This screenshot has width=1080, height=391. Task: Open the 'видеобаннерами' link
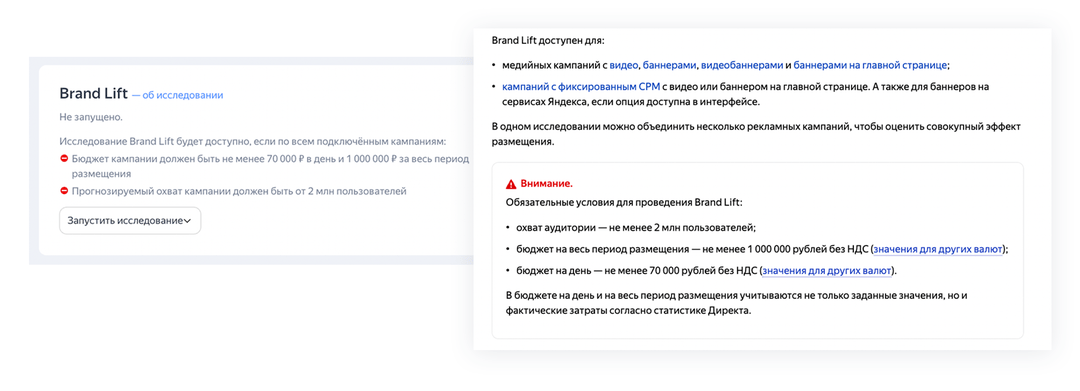click(x=742, y=65)
